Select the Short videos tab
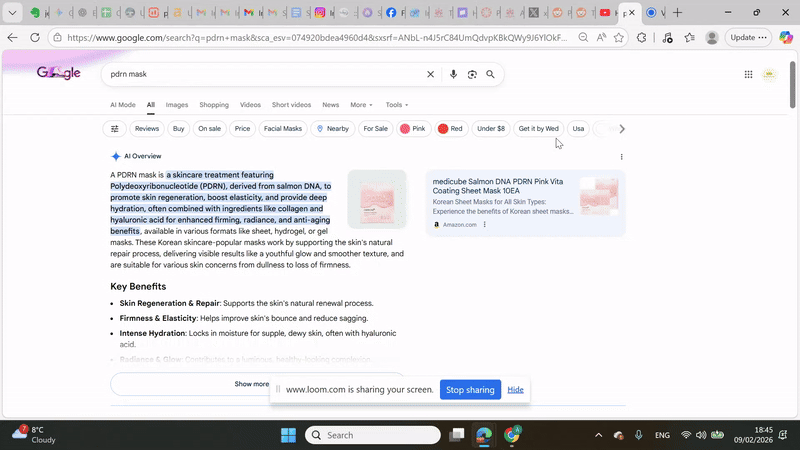The width and height of the screenshot is (800, 450). coord(291,105)
